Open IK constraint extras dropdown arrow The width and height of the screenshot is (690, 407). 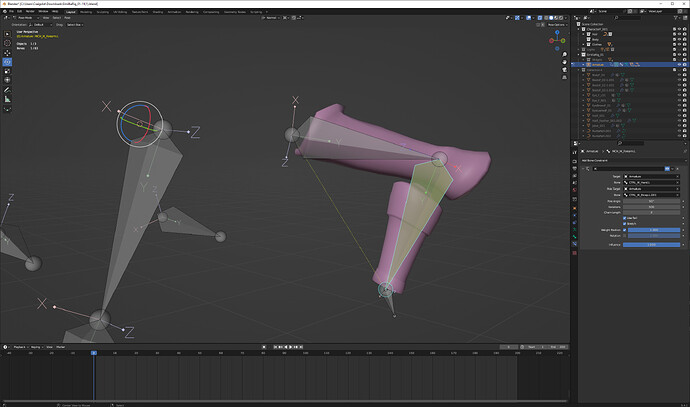(672, 169)
